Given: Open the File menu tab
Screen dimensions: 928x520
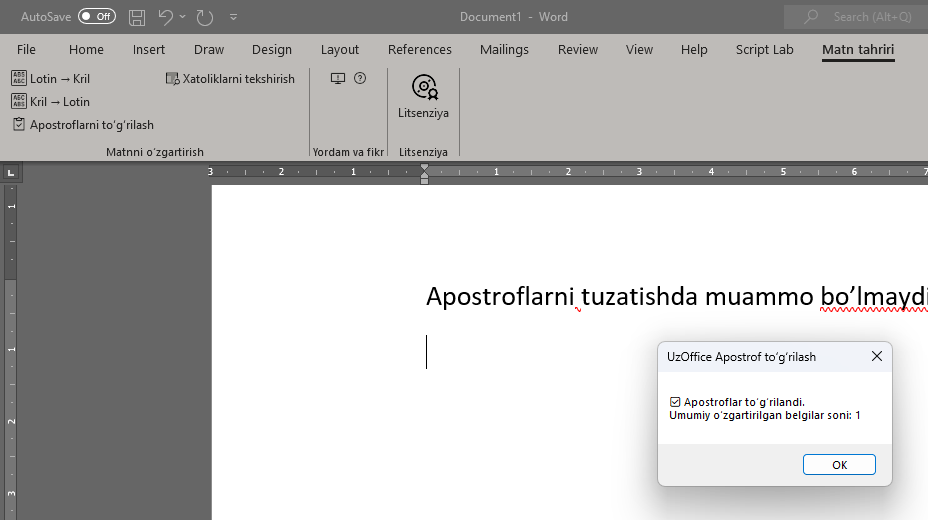Looking at the screenshot, I should point(26,49).
